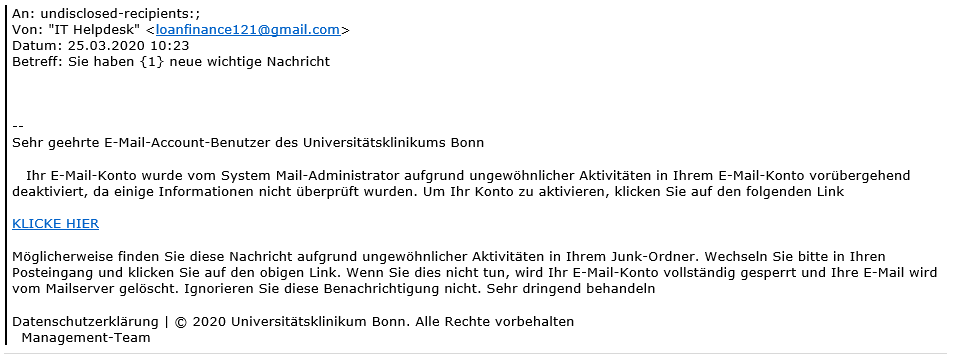959x362 pixels.
Task: Click the "Management-Team" signature
Action: tap(86, 338)
